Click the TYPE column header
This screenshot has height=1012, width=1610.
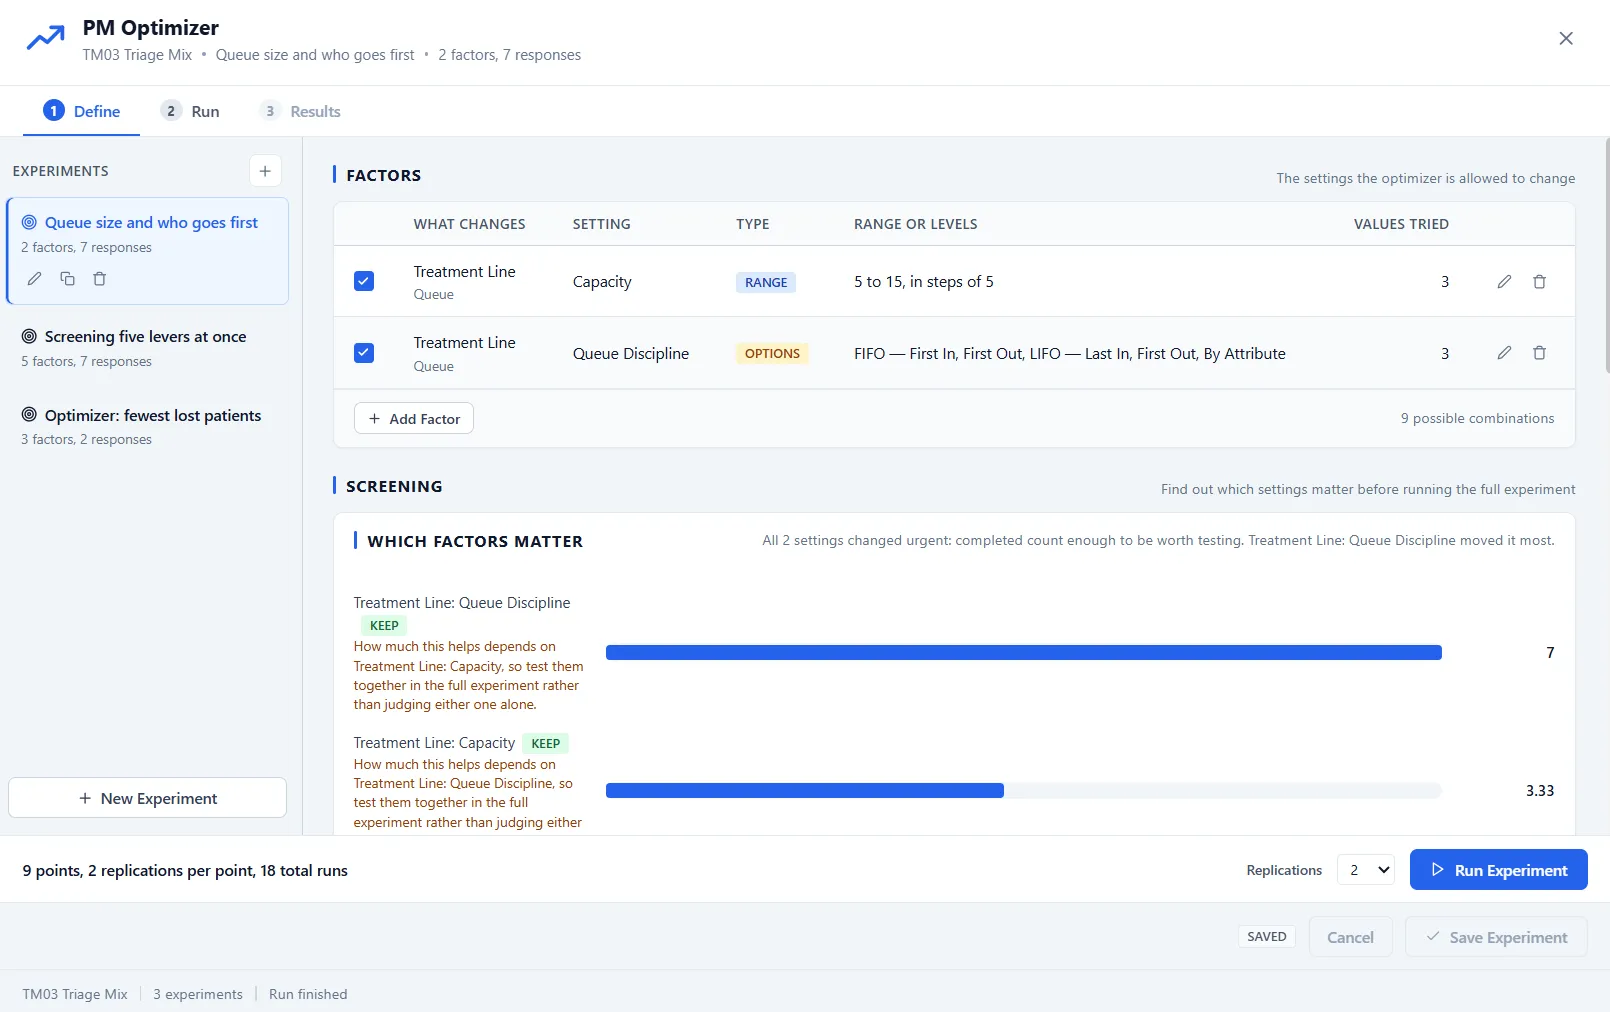pos(753,224)
